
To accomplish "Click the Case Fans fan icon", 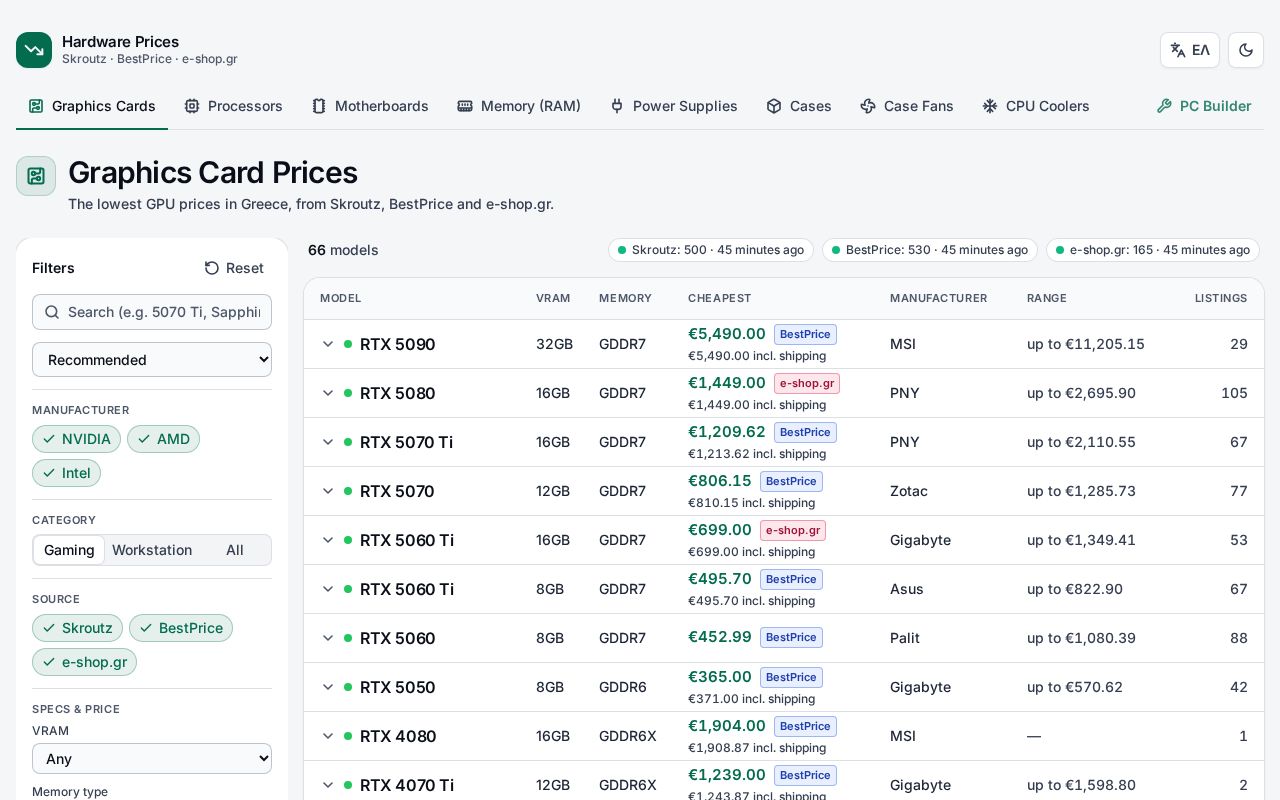I will tap(868, 106).
